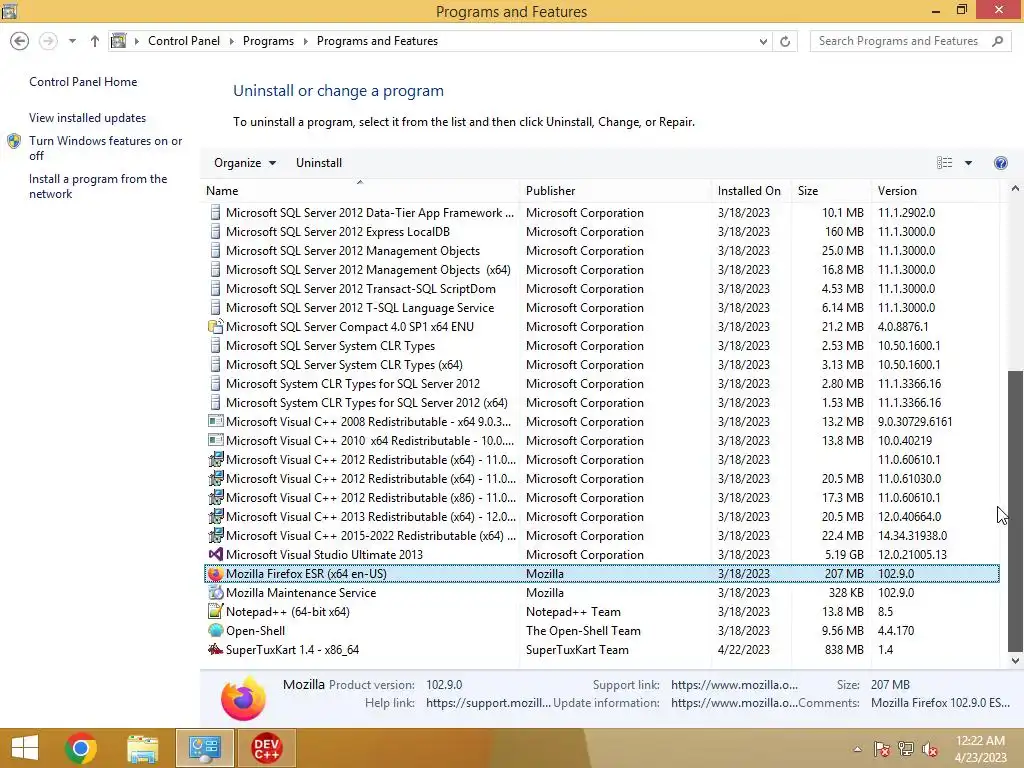The height and width of the screenshot is (768, 1024).
Task: Click the Action Center flag tray icon
Action: tap(881, 749)
